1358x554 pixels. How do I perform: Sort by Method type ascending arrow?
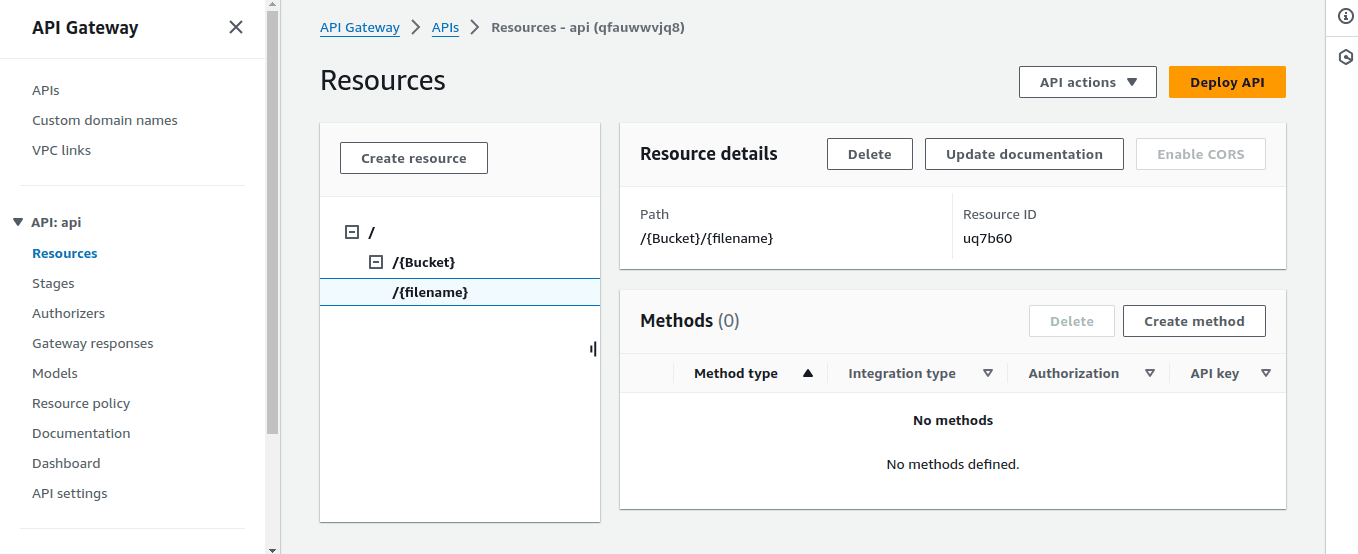808,373
